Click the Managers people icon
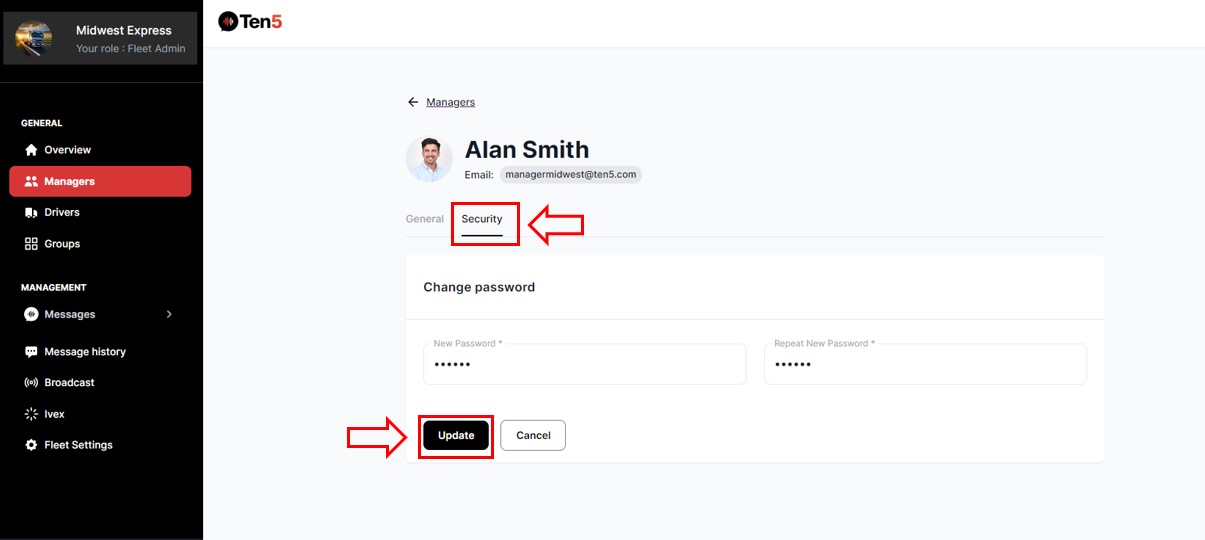Viewport: 1205px width, 540px height. pyautogui.click(x=31, y=182)
